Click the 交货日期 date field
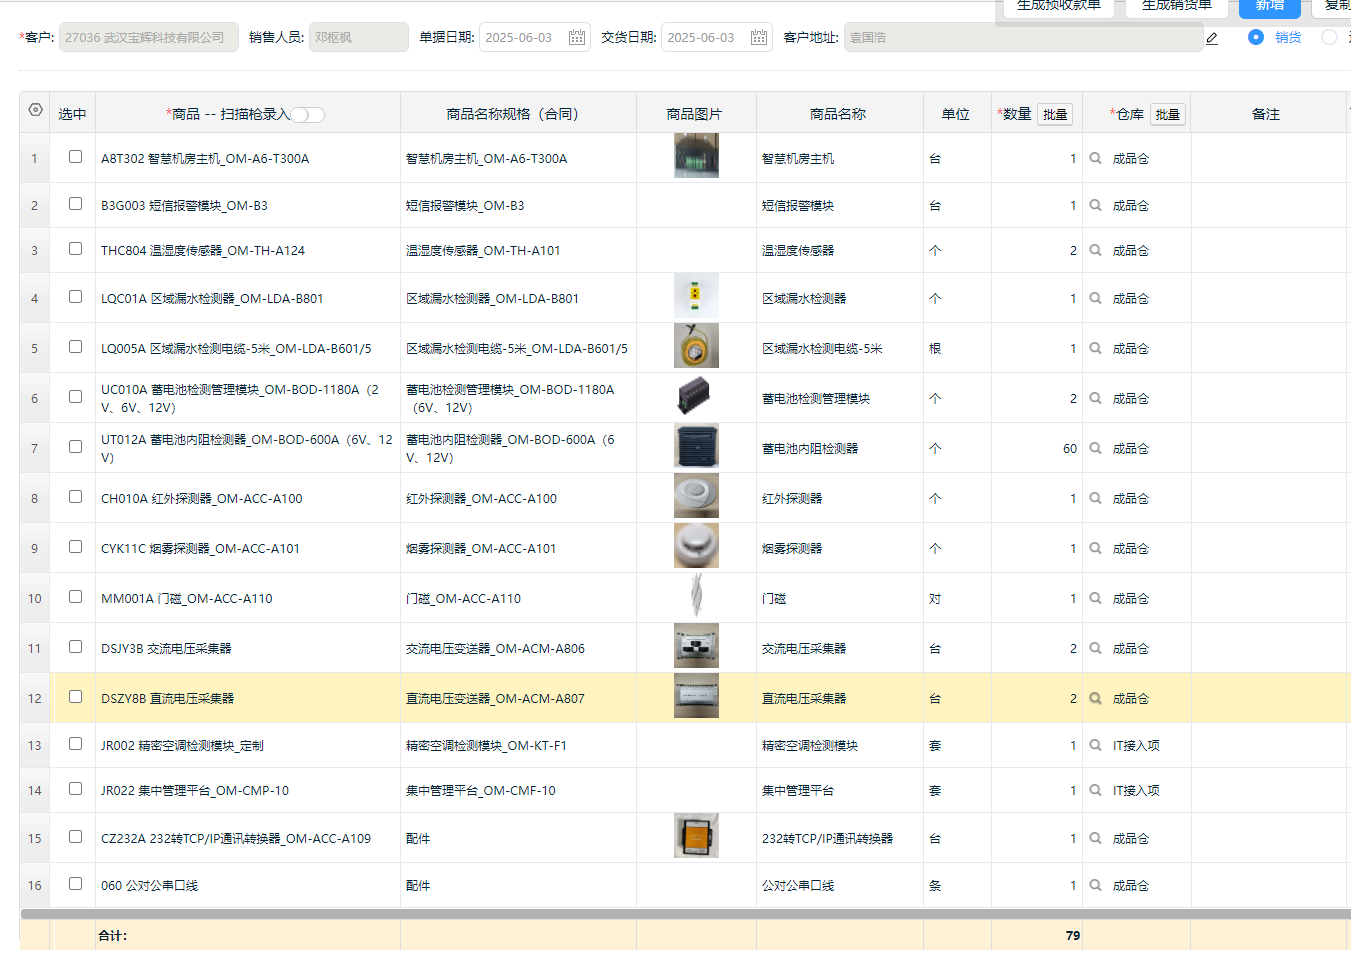 (717, 37)
